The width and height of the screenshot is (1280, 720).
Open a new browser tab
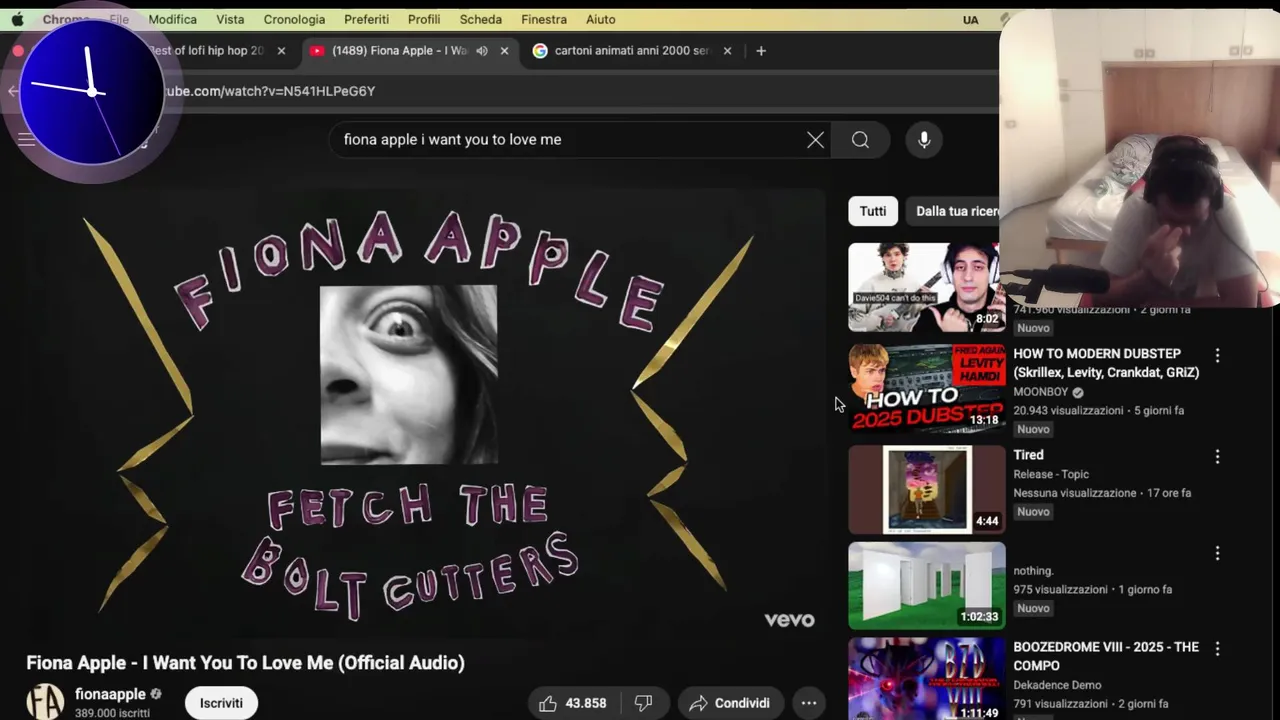point(761,50)
